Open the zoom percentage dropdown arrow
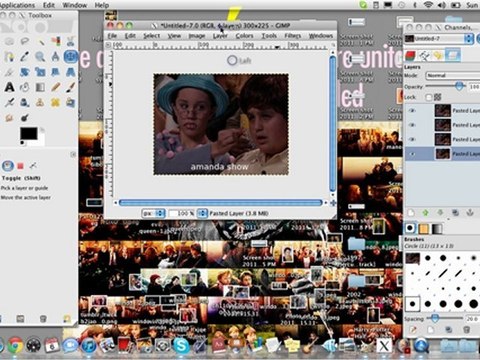The width and height of the screenshot is (480, 360). click(202, 213)
